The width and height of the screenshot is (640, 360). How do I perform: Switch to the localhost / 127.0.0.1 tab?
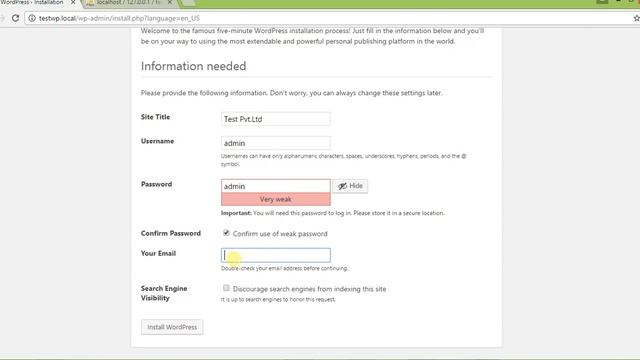129,2
